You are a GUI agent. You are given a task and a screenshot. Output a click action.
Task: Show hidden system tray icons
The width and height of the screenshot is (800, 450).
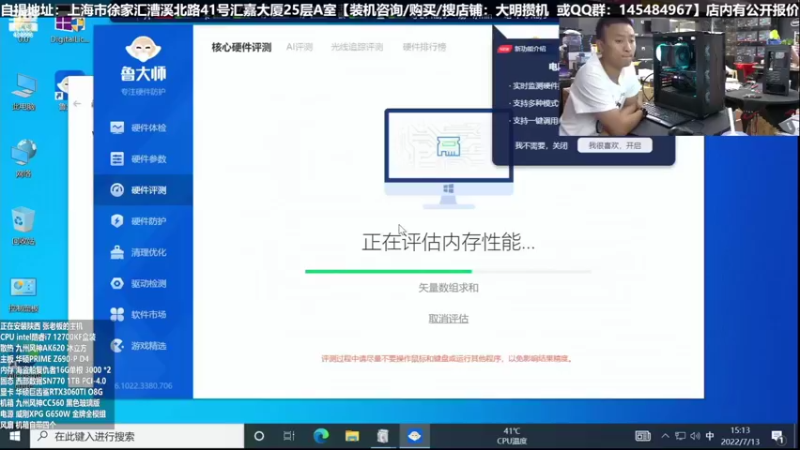665,436
